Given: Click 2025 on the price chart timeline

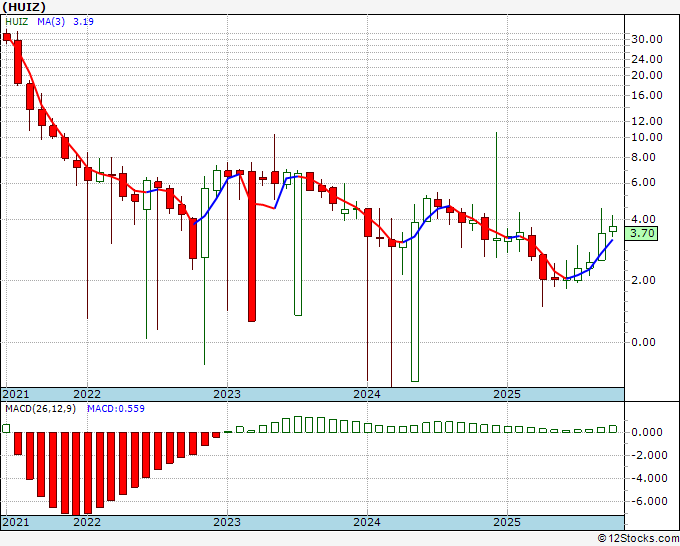Looking at the screenshot, I should 507,394.
